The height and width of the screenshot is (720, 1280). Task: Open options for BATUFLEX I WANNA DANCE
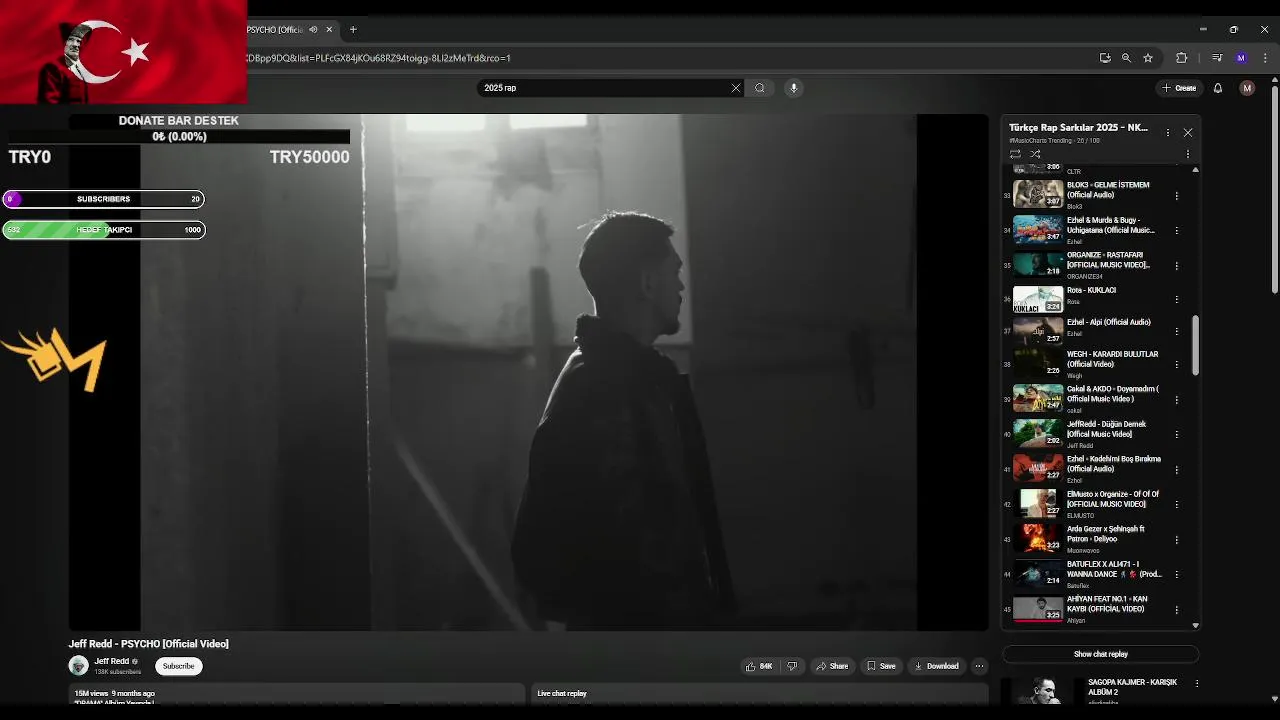1176,574
